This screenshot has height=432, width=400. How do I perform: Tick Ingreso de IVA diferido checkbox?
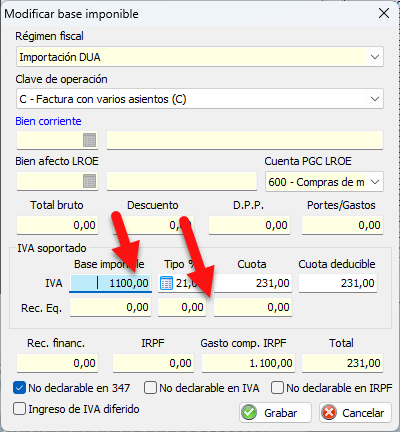coord(19,409)
